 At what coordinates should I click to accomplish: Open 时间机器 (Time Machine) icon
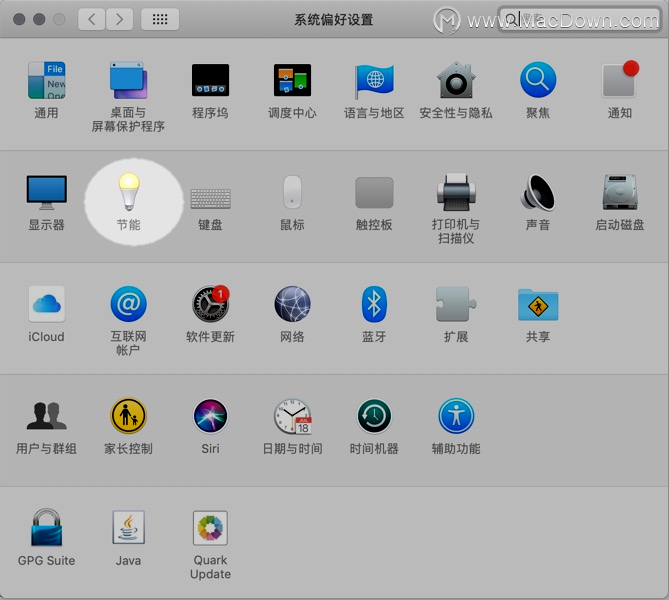[x=374, y=416]
